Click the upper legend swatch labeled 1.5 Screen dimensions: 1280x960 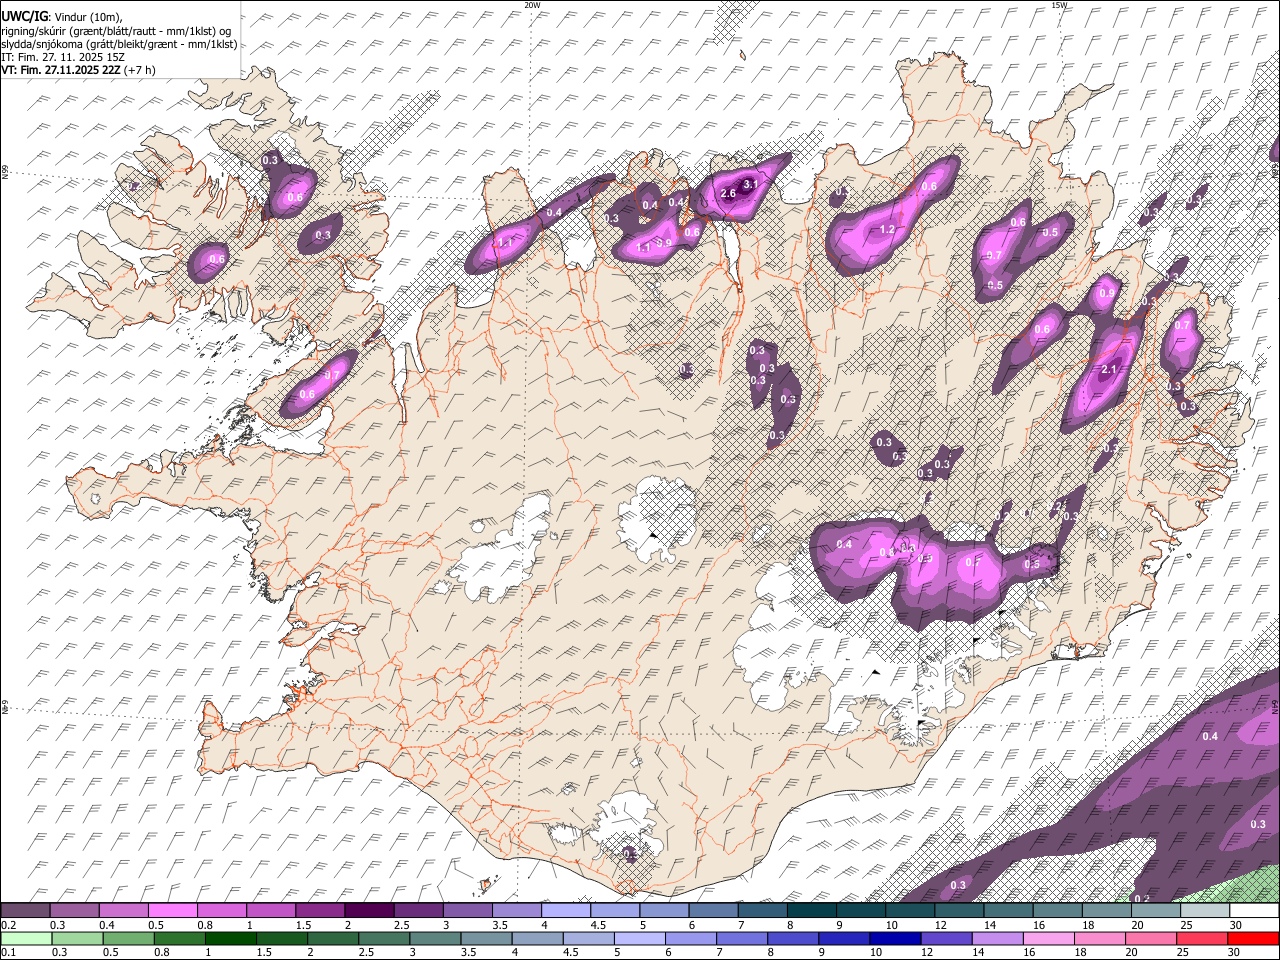[320, 911]
